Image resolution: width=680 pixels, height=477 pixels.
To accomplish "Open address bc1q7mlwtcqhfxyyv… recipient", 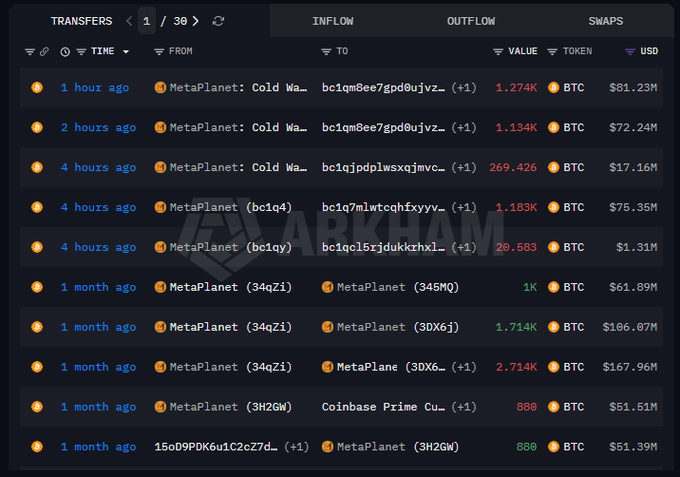I will (x=383, y=207).
